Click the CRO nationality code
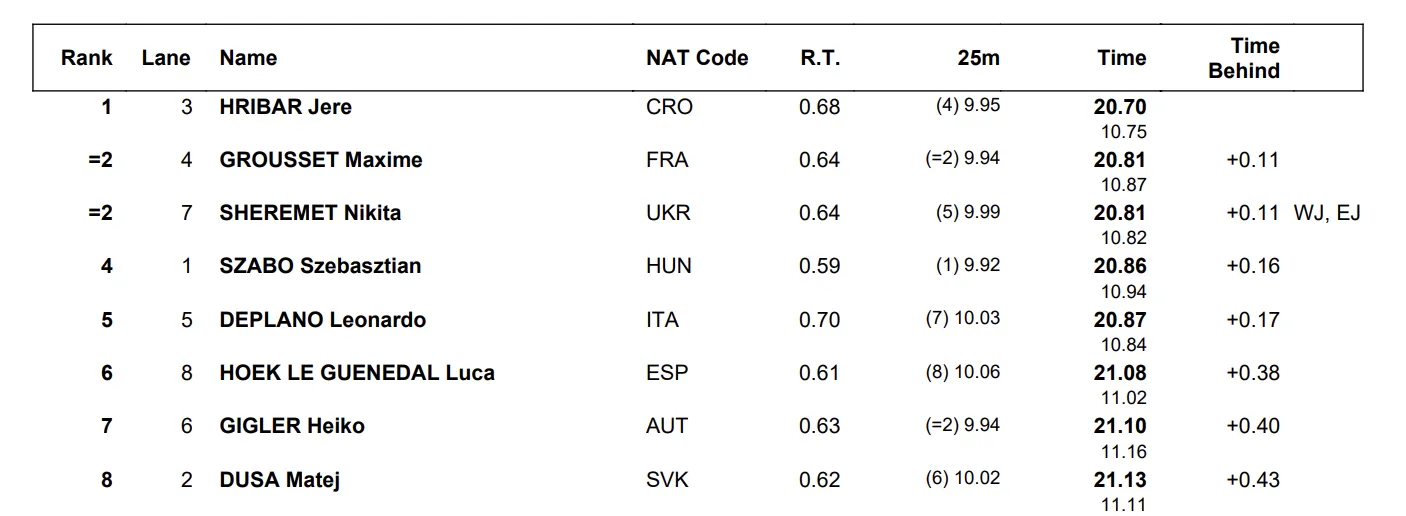This screenshot has height=516, width=1406. [669, 107]
